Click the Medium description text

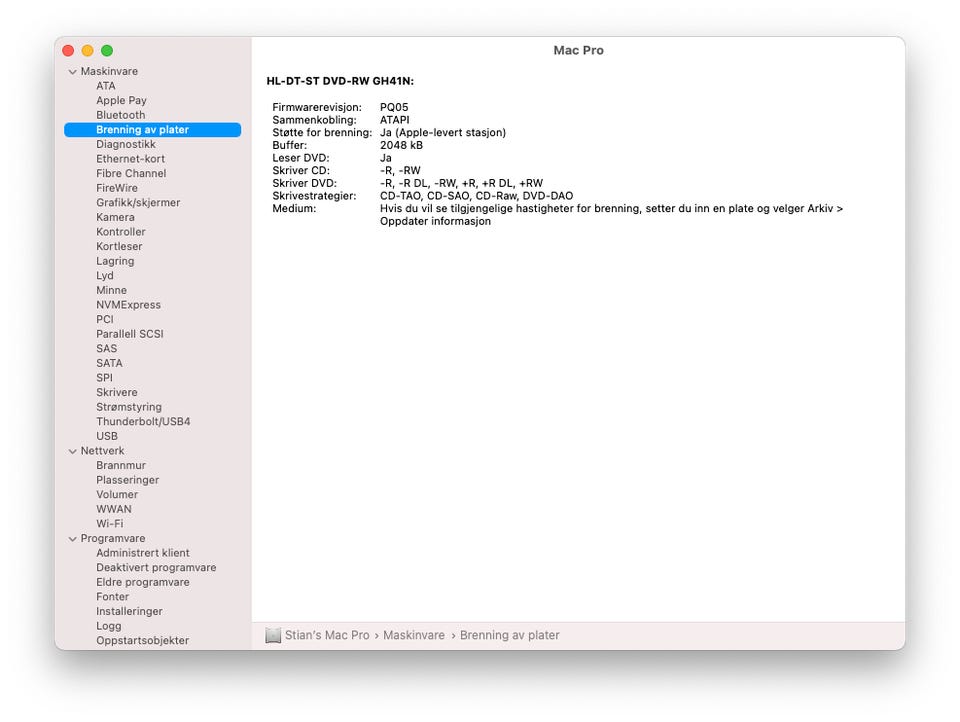coord(611,215)
